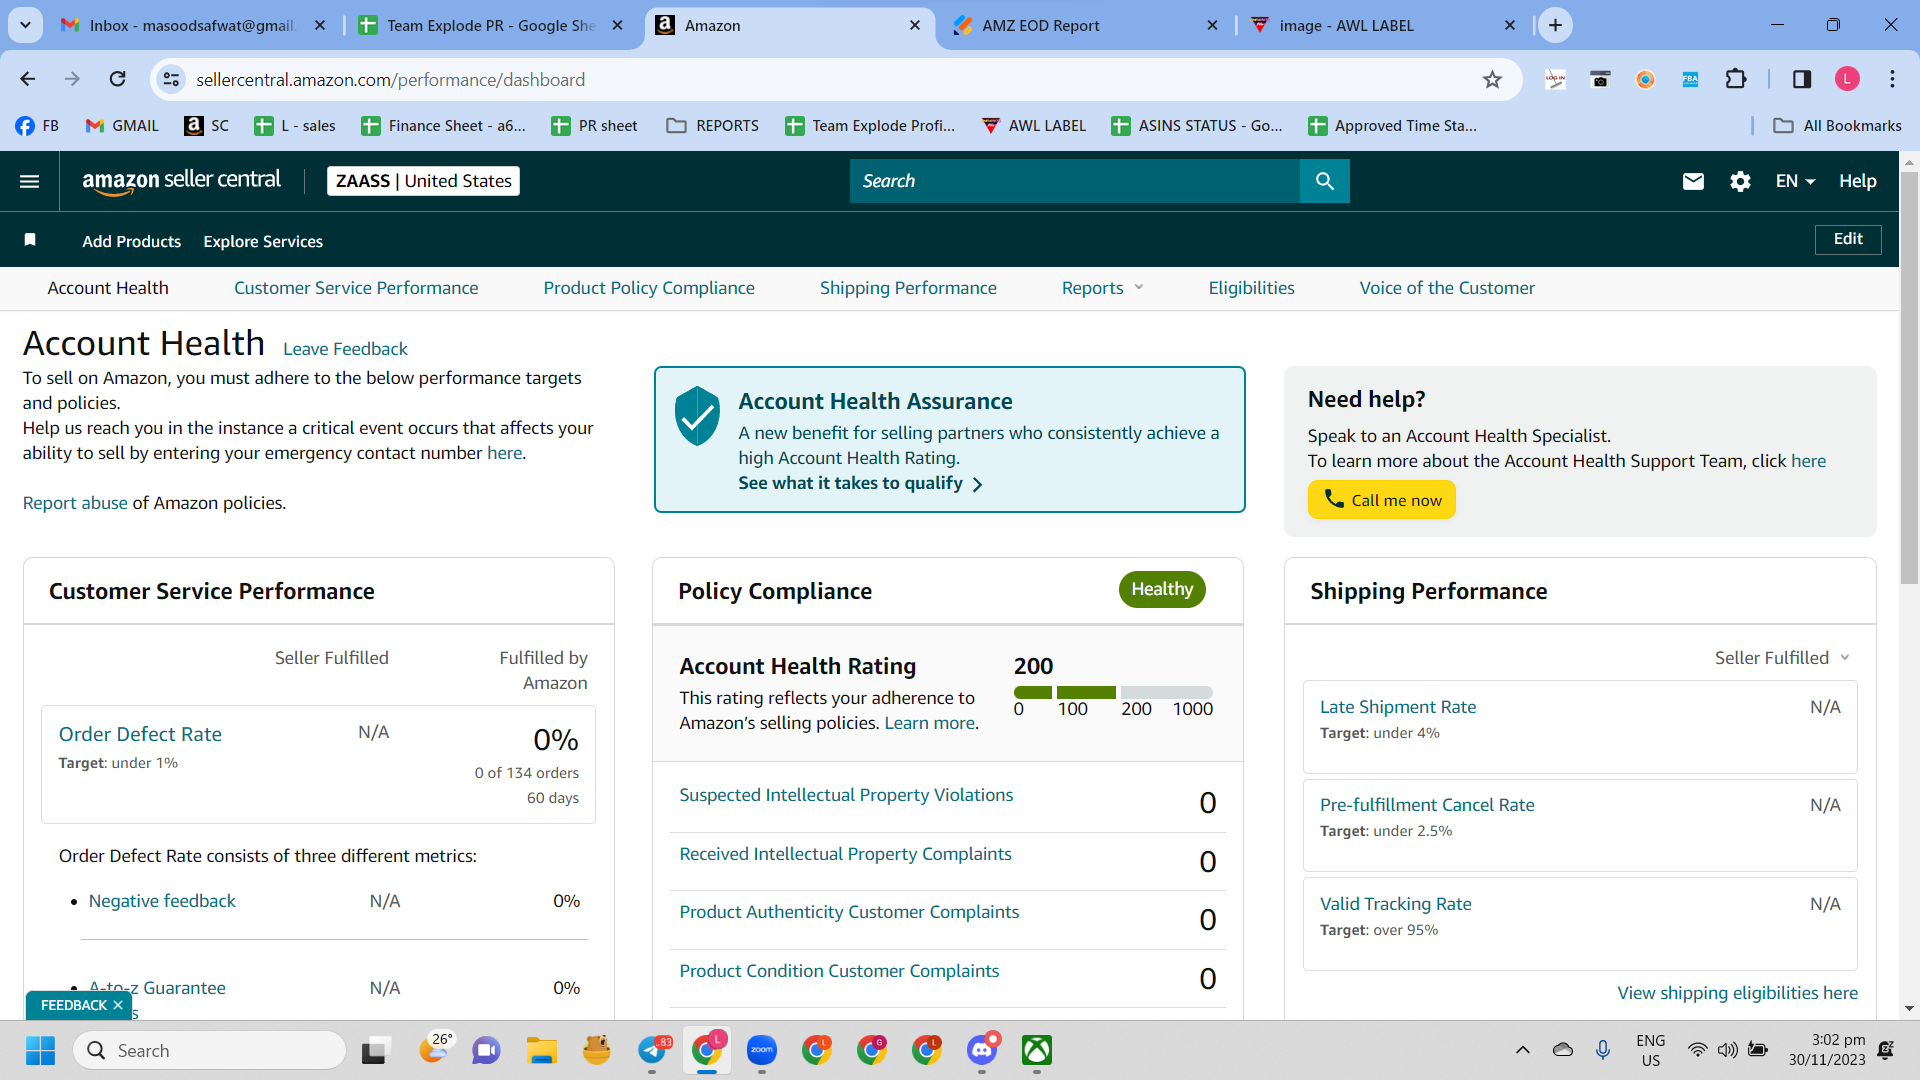This screenshot has width=1920, height=1080.
Task: Click the ZAASS United States marketplace switcher
Action: 423,181
